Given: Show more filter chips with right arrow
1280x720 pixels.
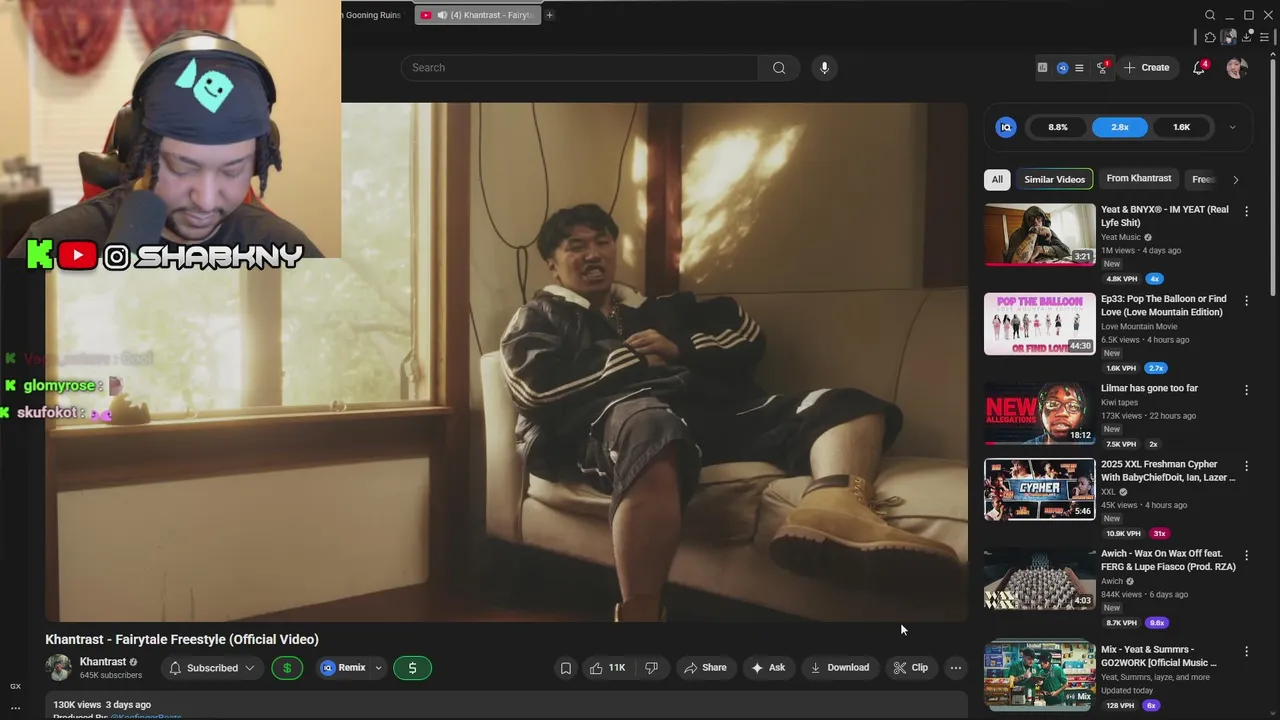Looking at the screenshot, I should pos(1235,180).
